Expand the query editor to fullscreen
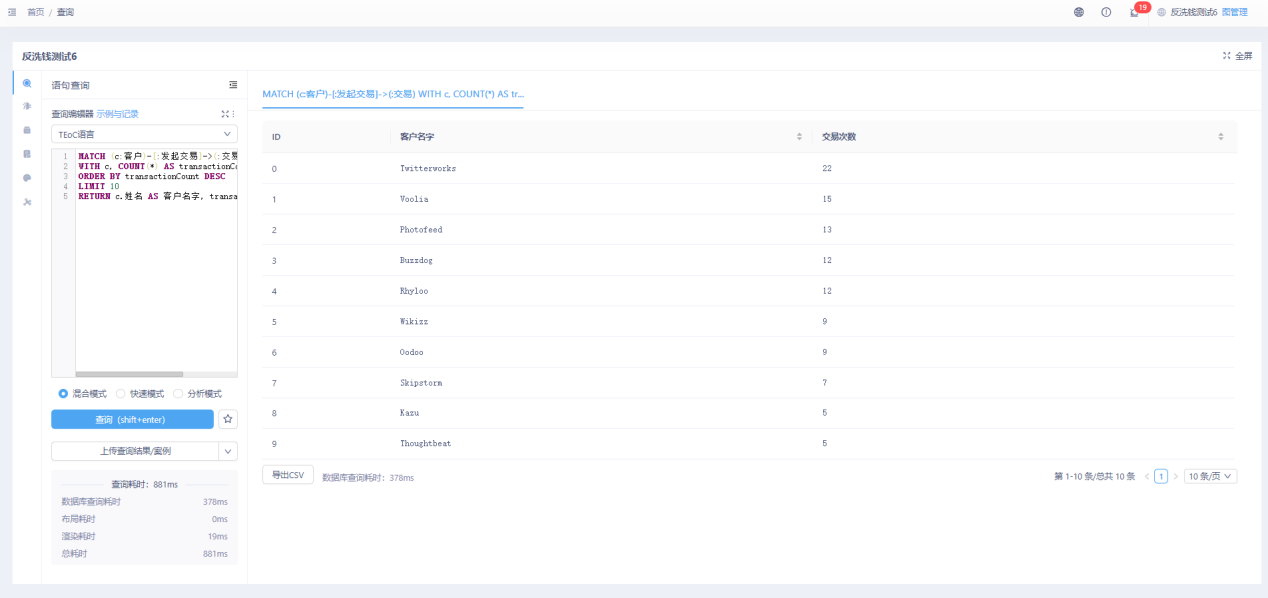This screenshot has width=1268, height=598. (x=225, y=114)
